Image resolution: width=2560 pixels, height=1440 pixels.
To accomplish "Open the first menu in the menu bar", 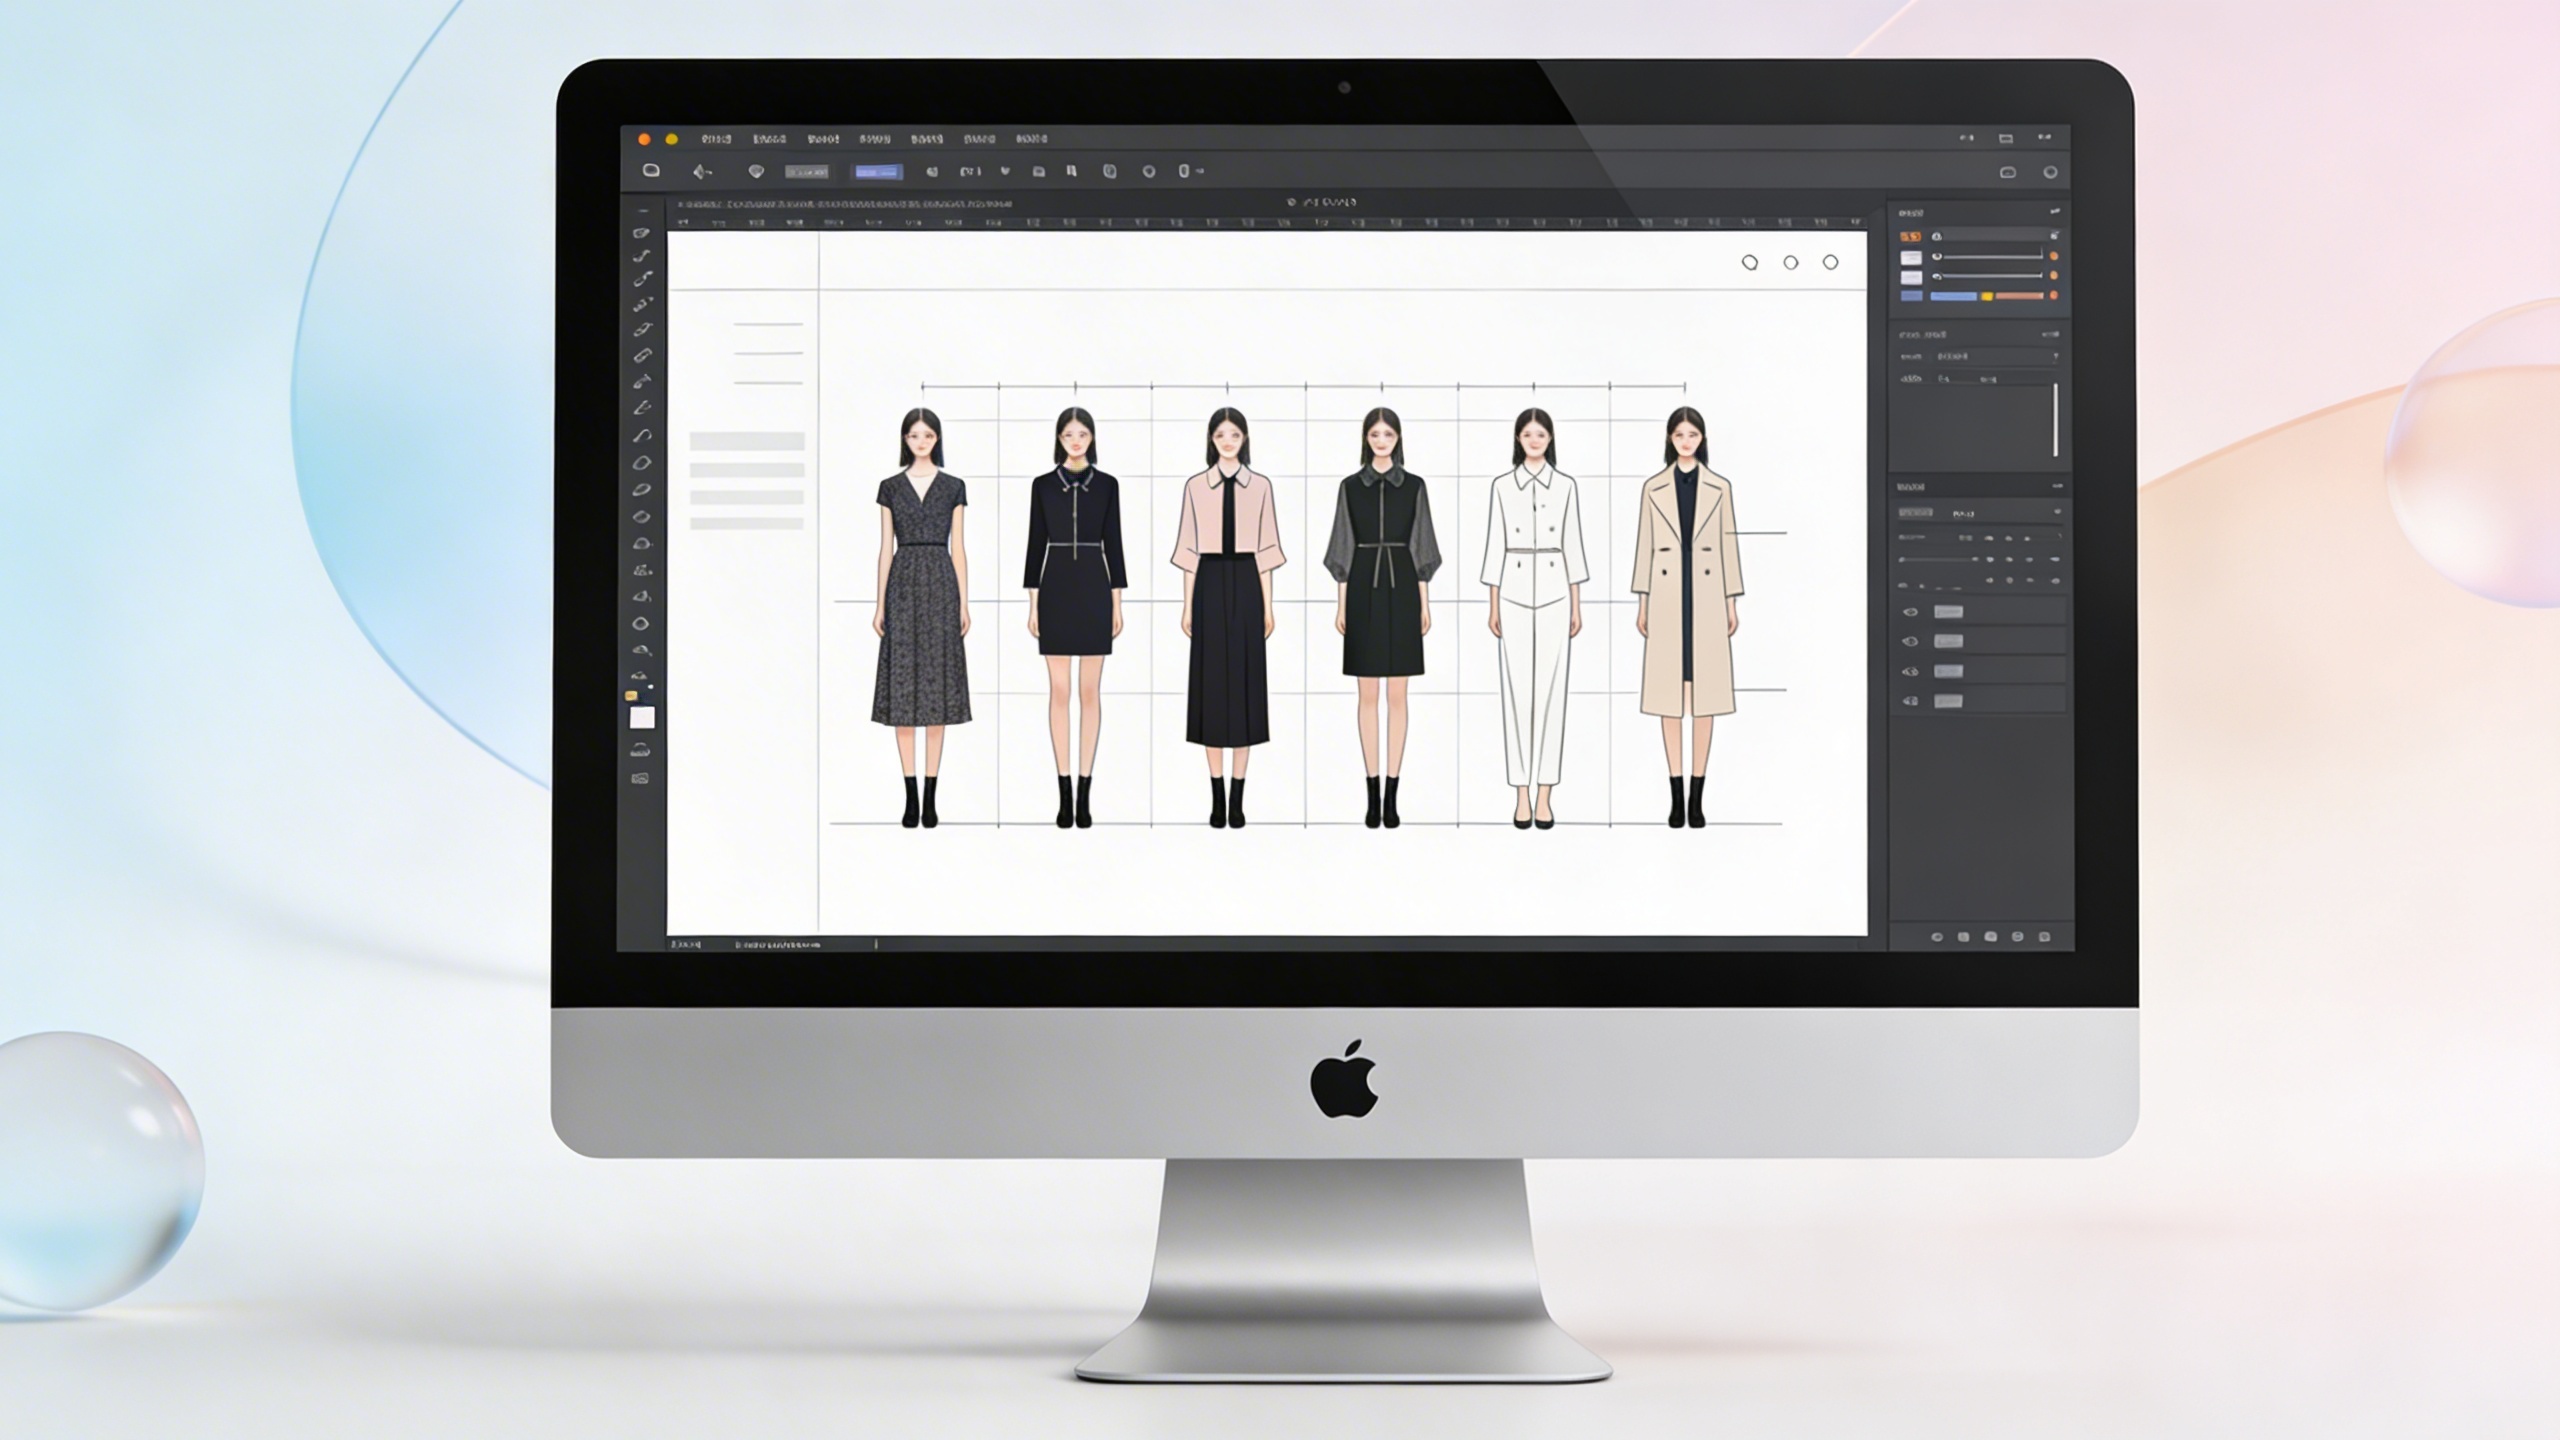I will click(x=716, y=139).
